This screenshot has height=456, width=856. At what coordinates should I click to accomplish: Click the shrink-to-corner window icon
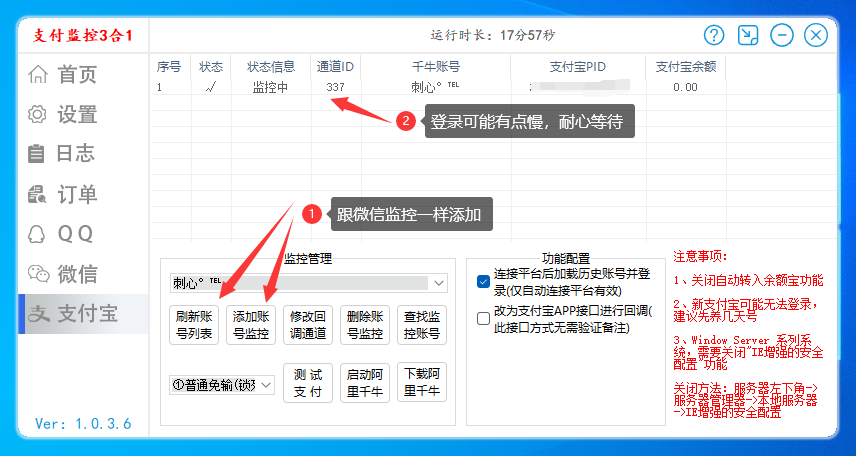[x=748, y=36]
